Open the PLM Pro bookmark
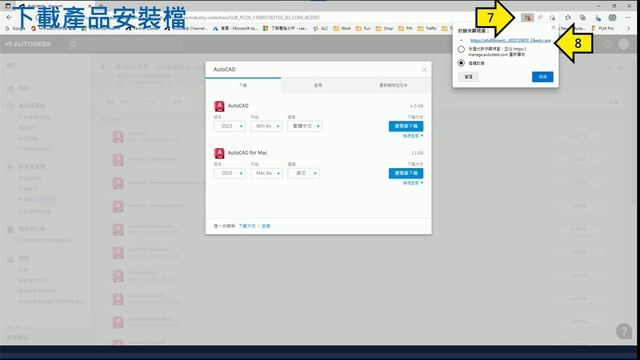This screenshot has height=360, width=640. [602, 29]
